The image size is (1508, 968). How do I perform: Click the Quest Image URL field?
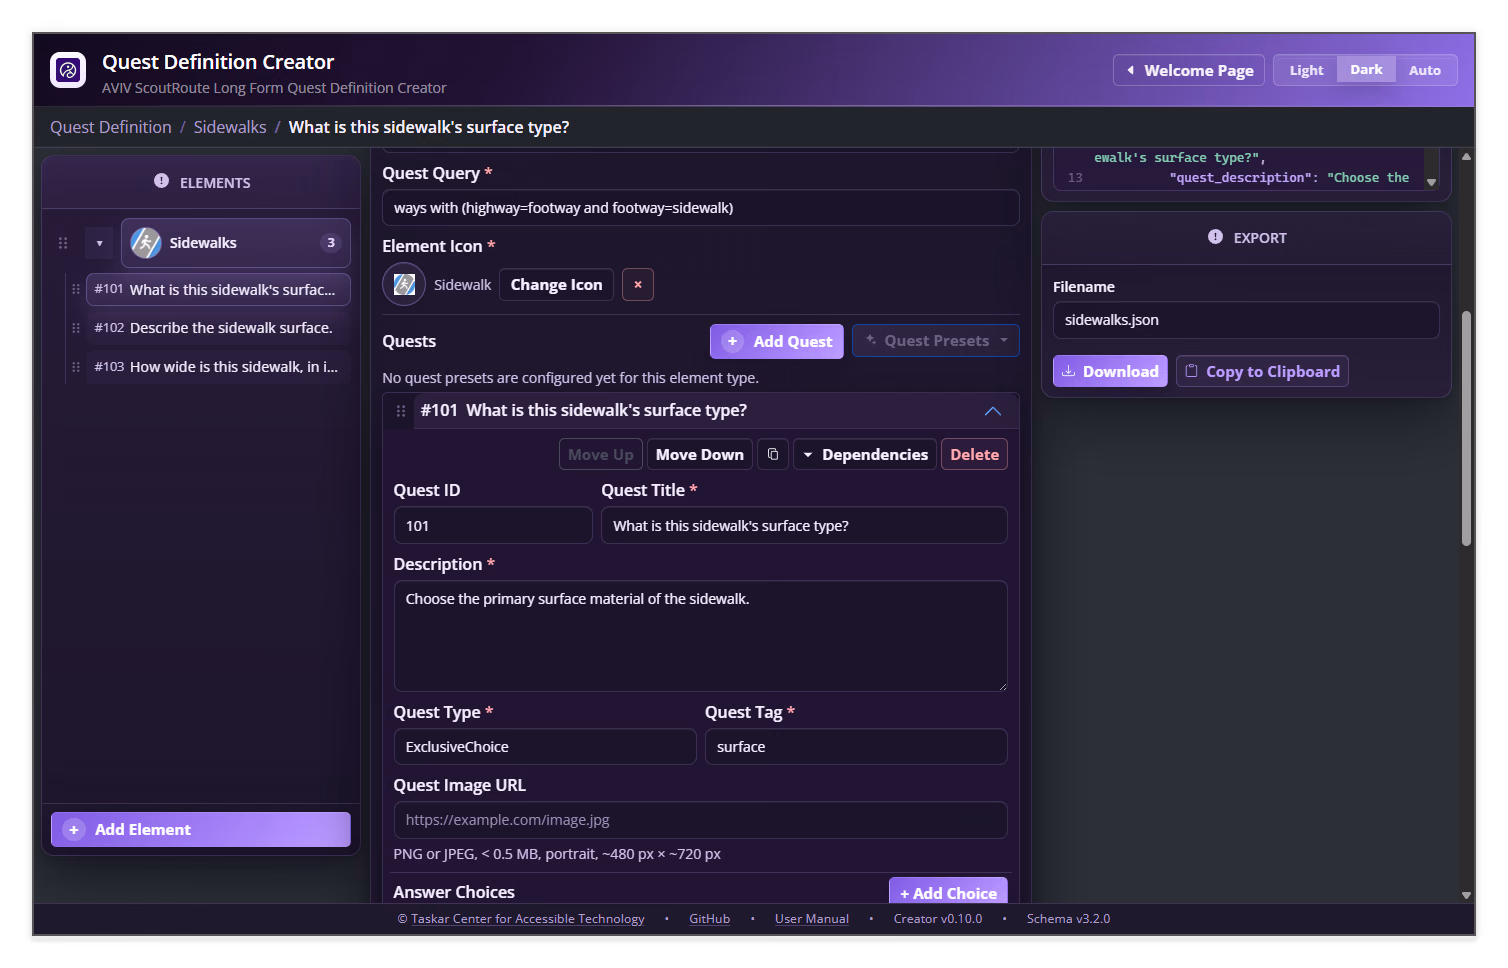(700, 820)
